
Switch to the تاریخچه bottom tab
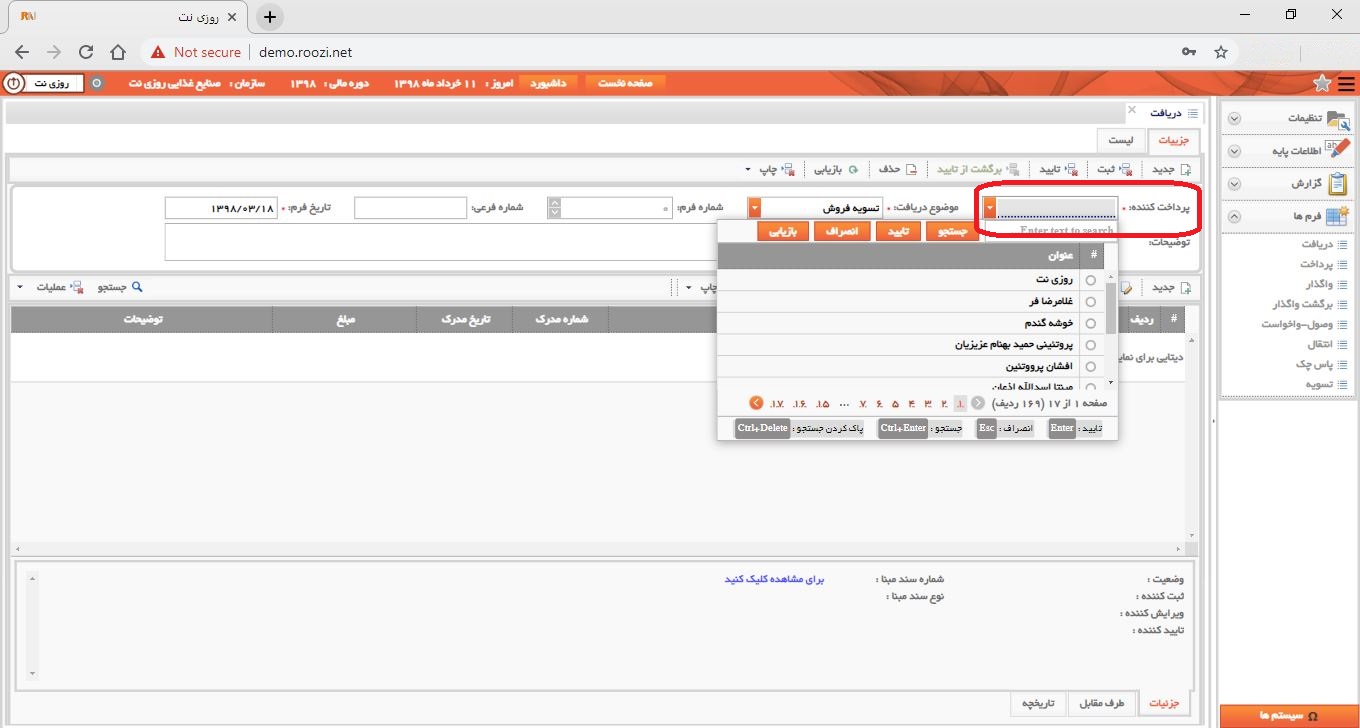[x=1039, y=703]
